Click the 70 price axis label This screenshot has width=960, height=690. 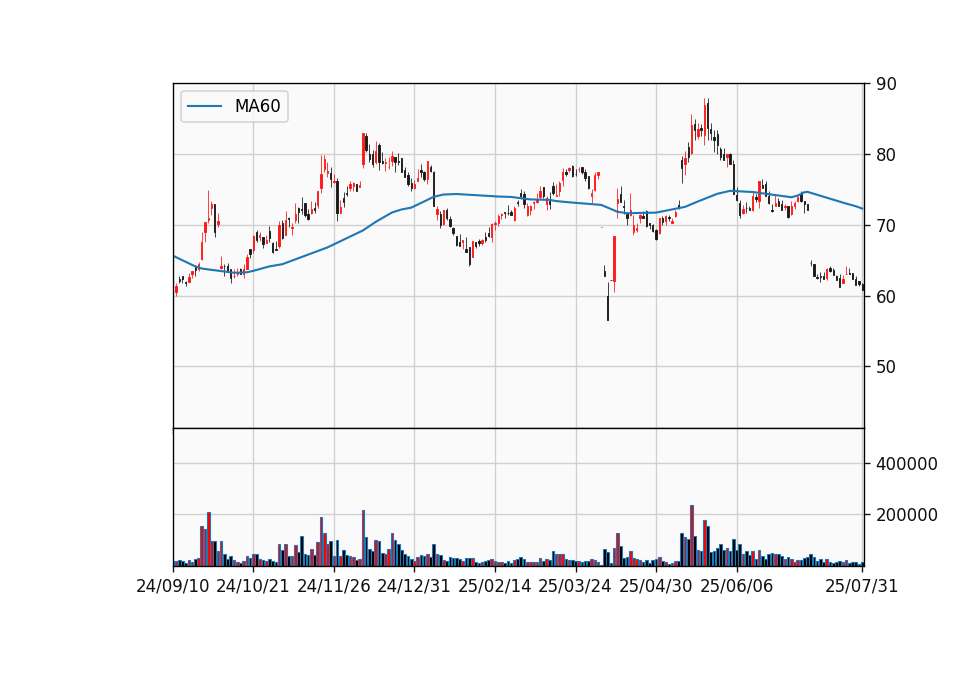(x=886, y=226)
